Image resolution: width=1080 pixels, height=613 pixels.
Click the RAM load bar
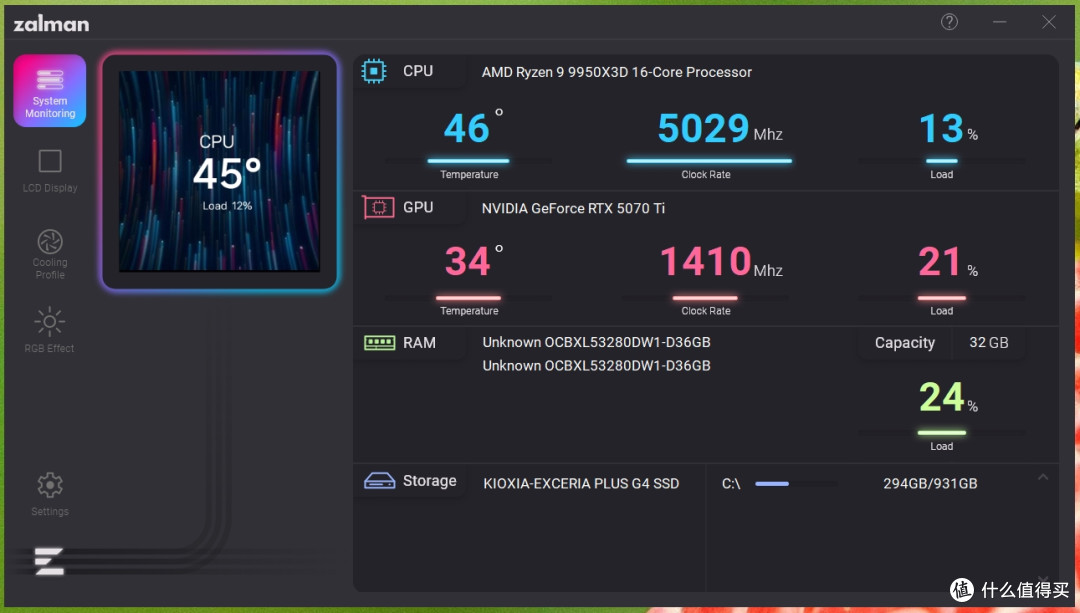click(942, 433)
